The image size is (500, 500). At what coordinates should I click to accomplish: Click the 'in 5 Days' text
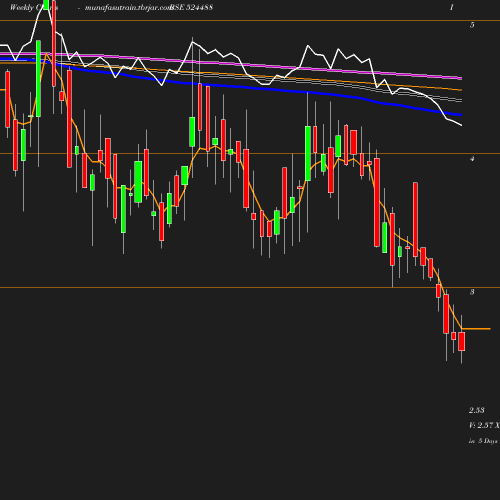483,441
